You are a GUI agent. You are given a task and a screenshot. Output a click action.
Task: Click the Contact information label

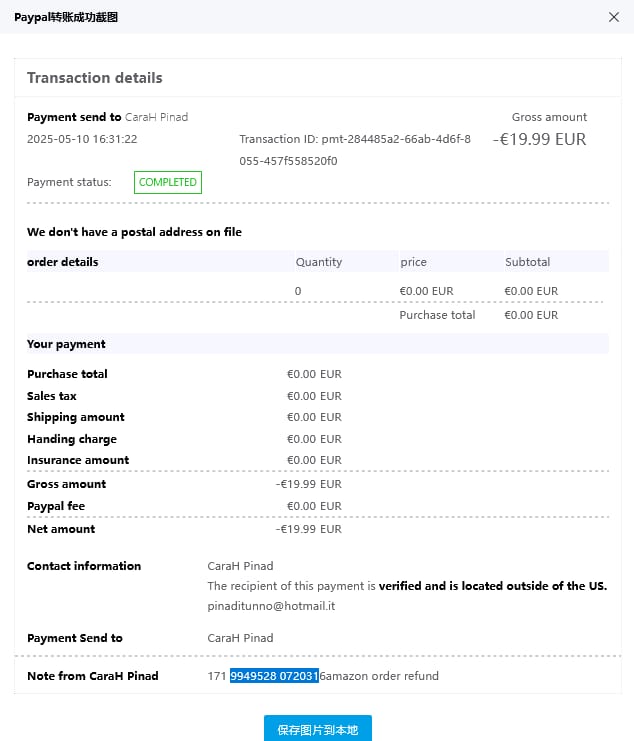(x=84, y=566)
